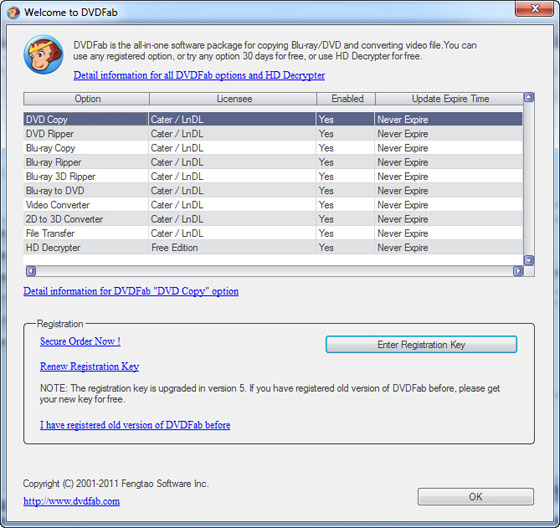Select the Video Converter option
The image size is (560, 528).
pyautogui.click(x=273, y=205)
